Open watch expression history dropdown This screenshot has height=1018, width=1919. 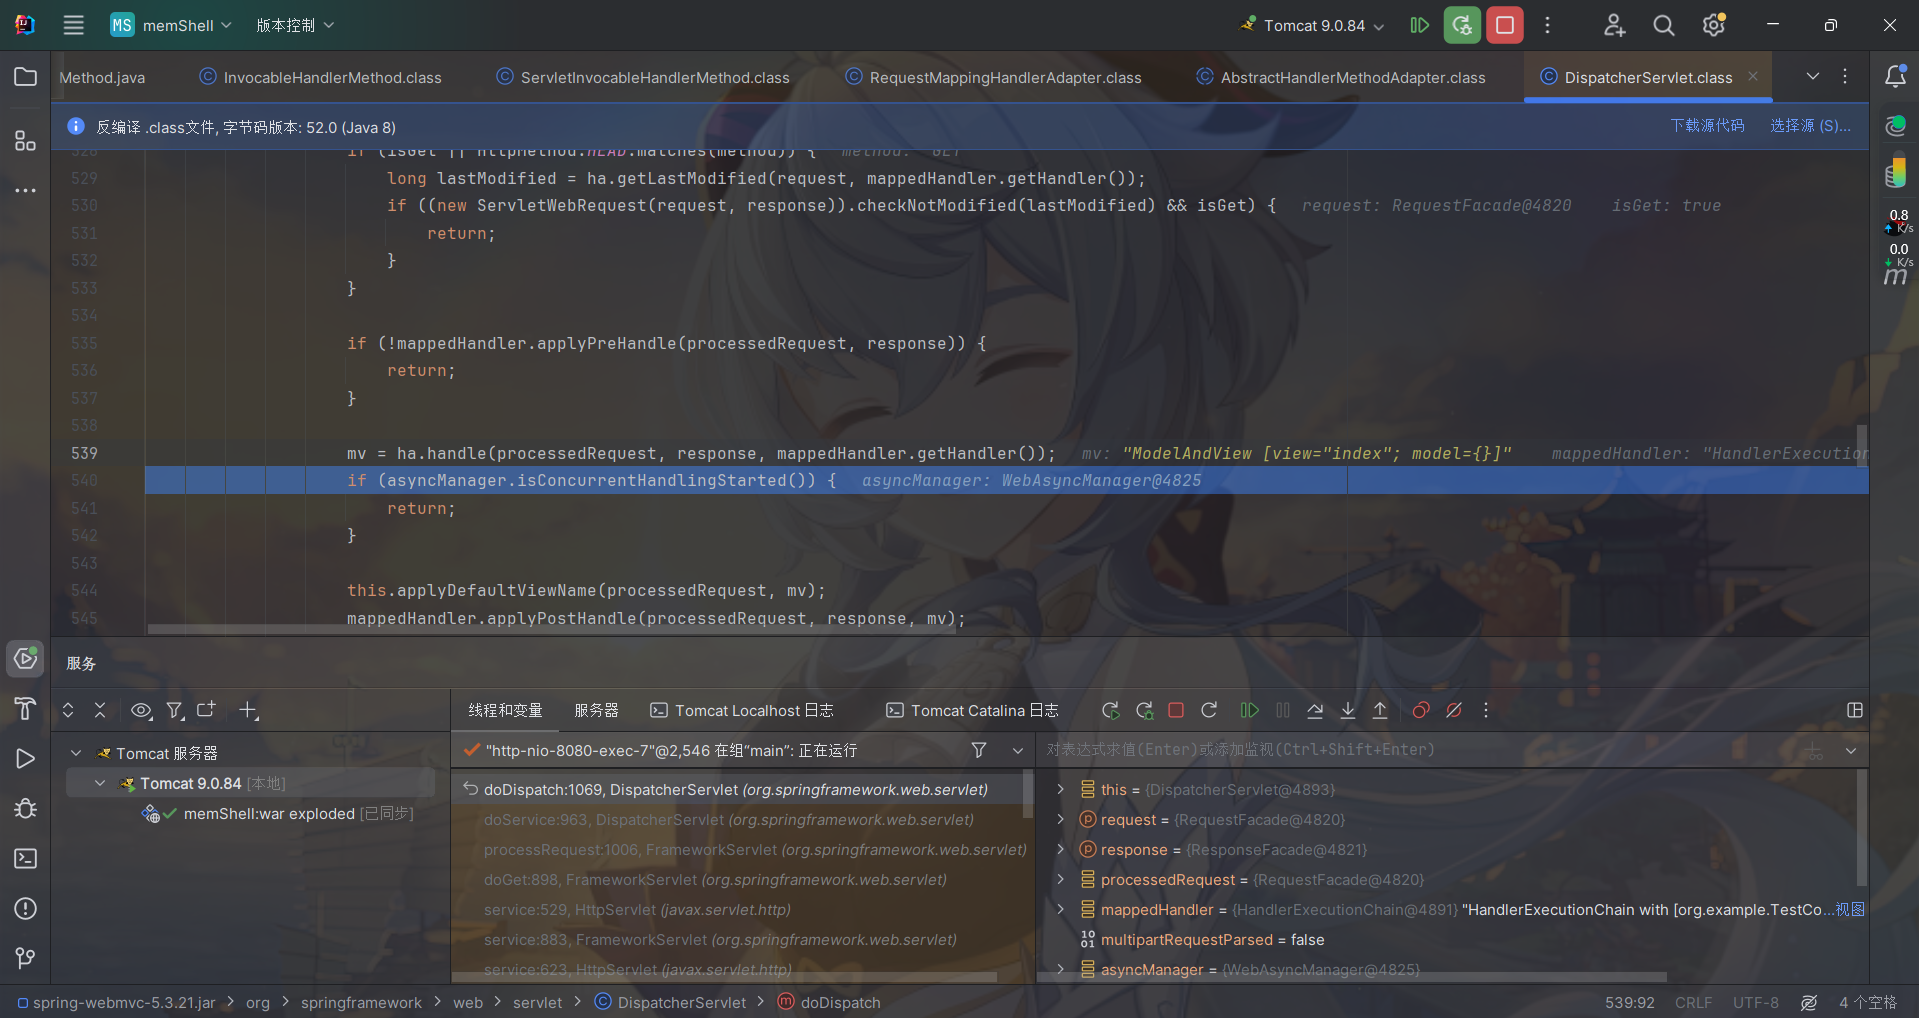[1851, 750]
